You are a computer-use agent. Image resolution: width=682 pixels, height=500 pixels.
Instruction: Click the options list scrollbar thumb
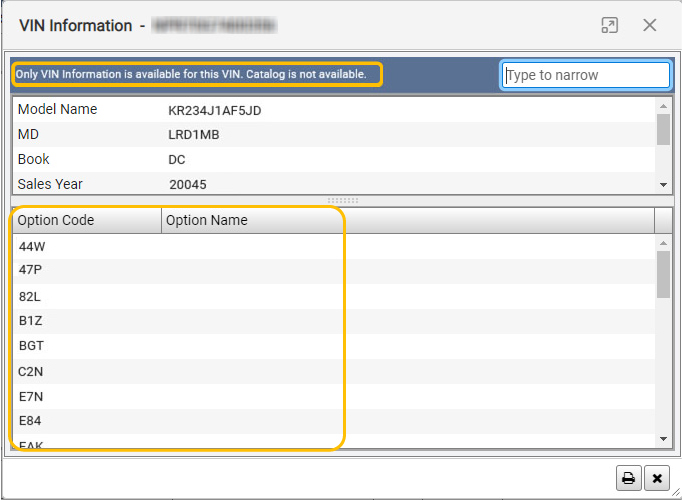(x=664, y=273)
